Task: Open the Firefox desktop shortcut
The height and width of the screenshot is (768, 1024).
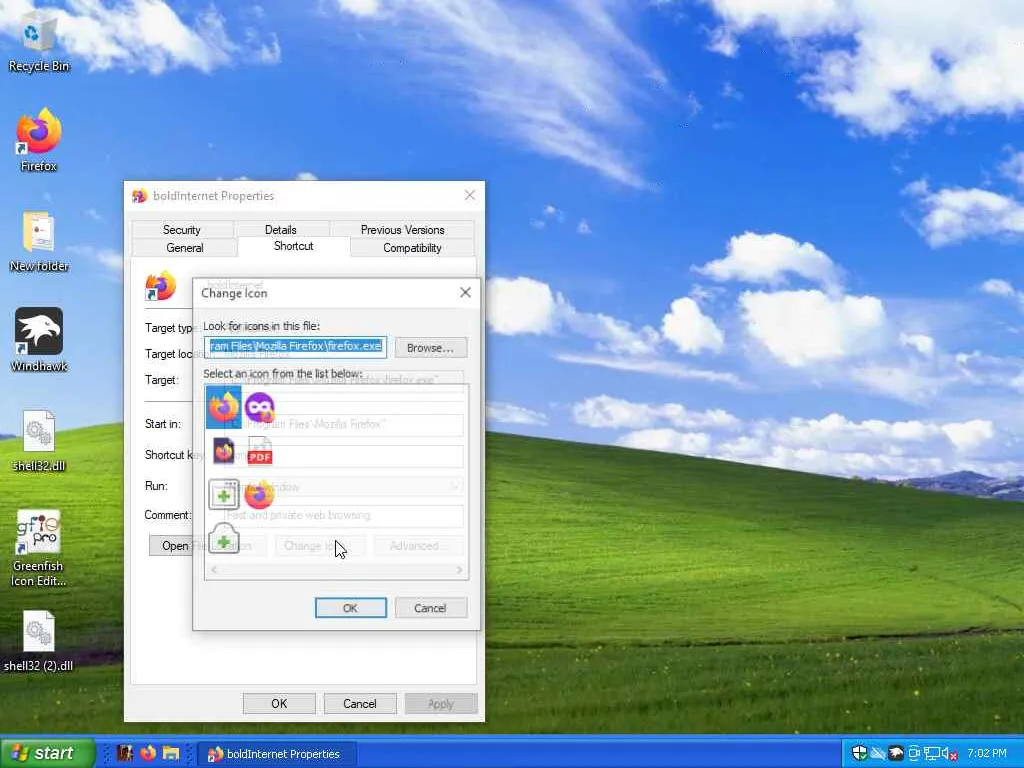Action: click(x=39, y=140)
